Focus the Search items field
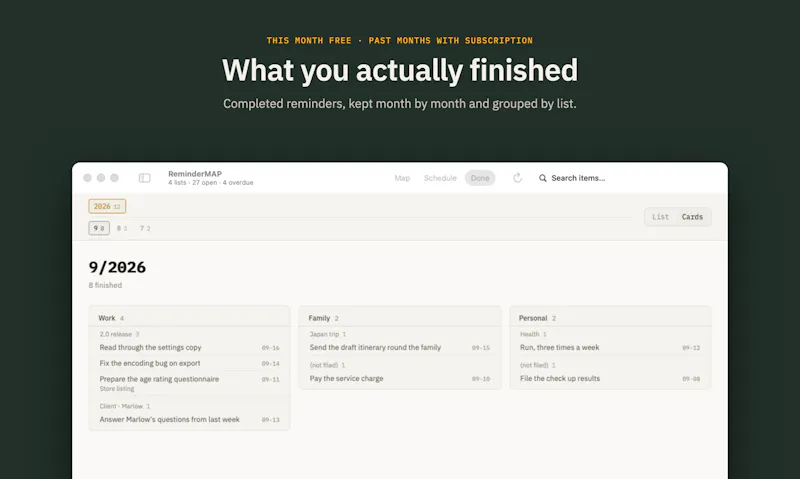Screen dimensions: 800x479 (x=578, y=178)
